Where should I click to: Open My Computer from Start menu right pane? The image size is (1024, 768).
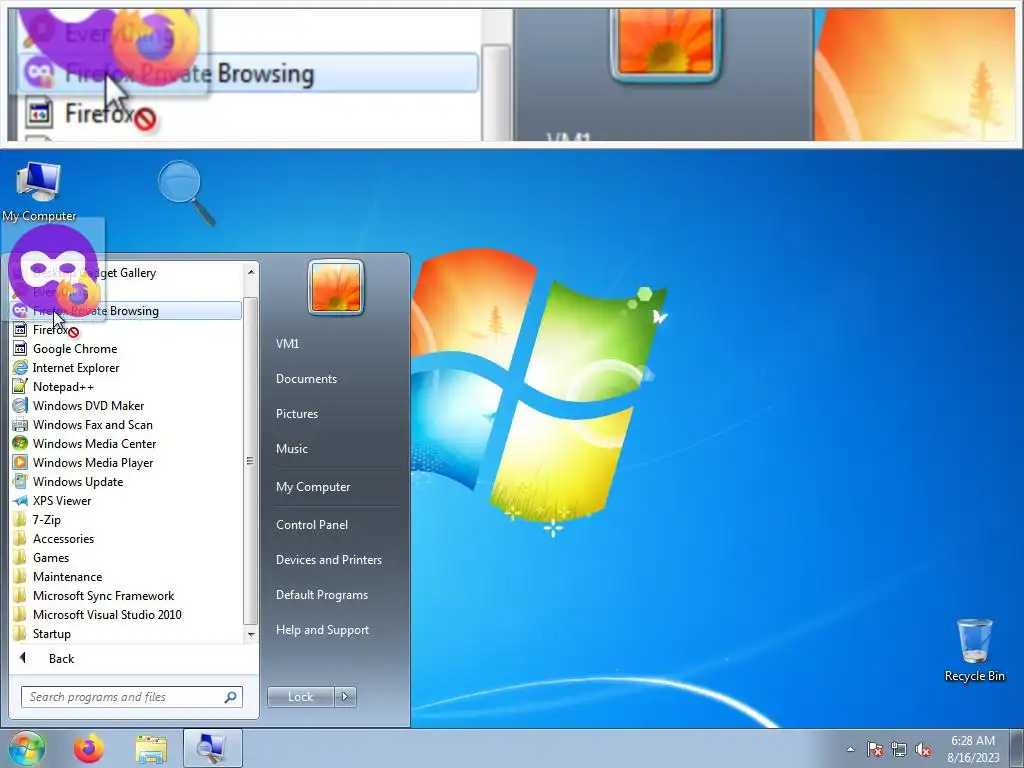313,487
